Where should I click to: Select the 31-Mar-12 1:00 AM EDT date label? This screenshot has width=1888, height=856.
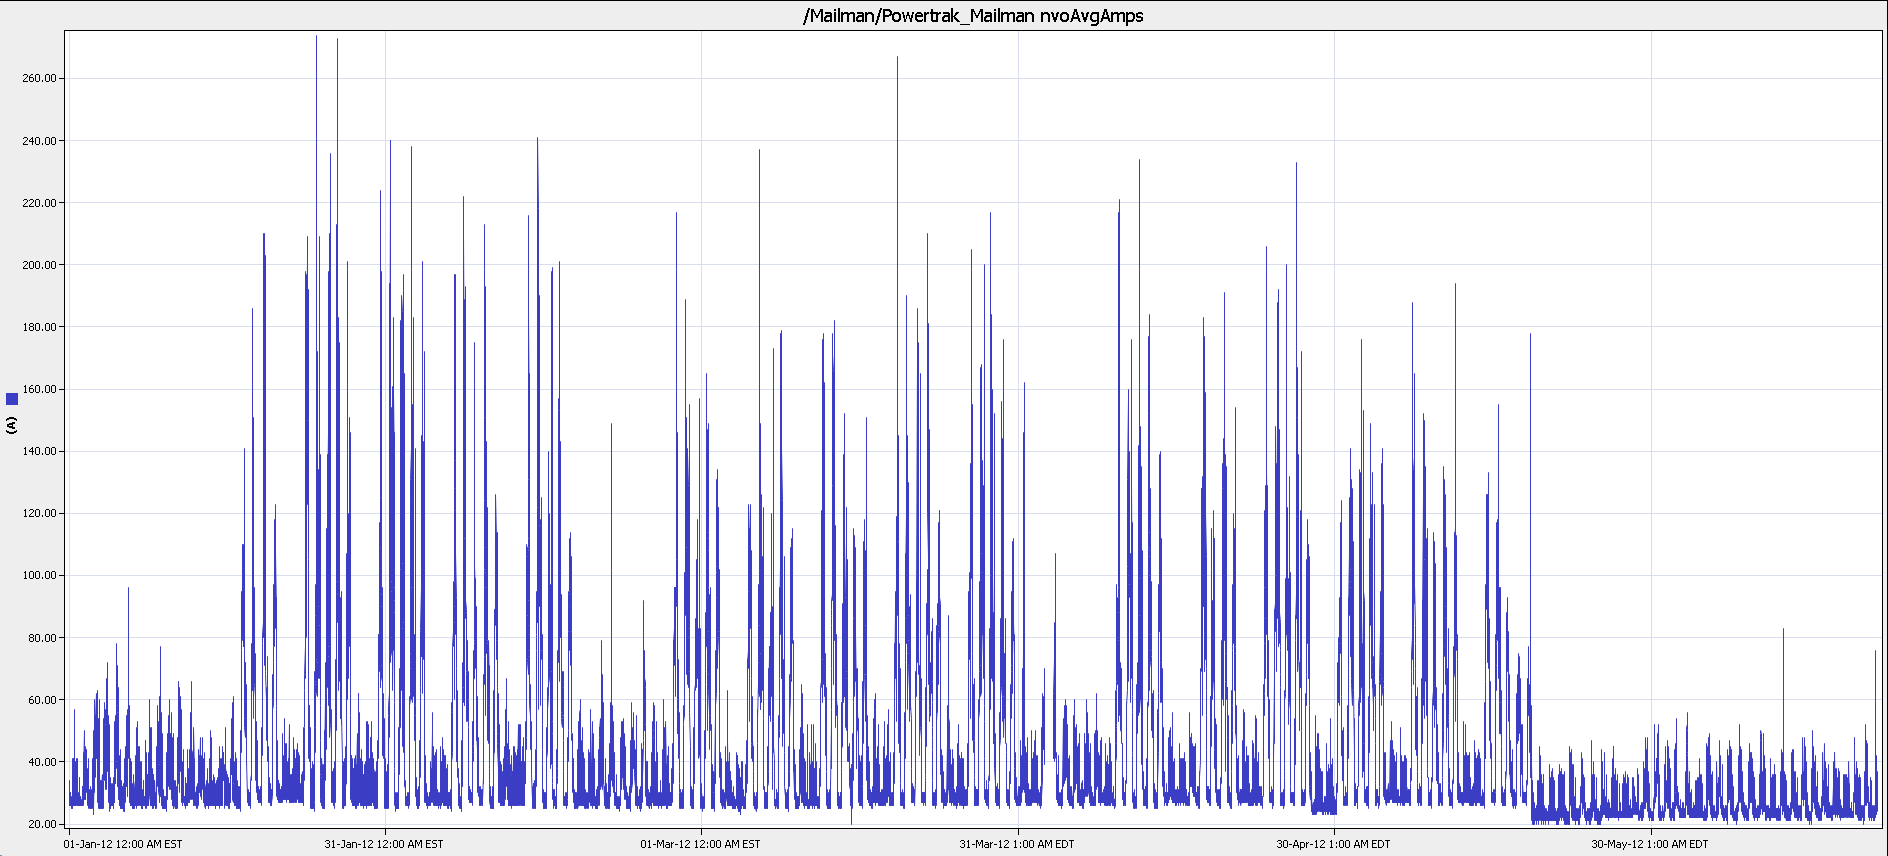click(x=1016, y=844)
